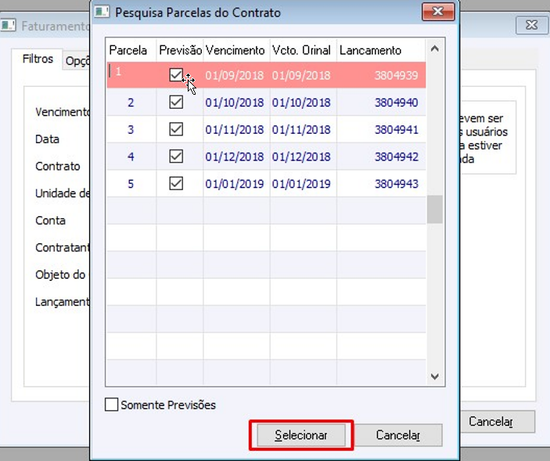Enable the Somente Previsões checkbox

point(112,405)
